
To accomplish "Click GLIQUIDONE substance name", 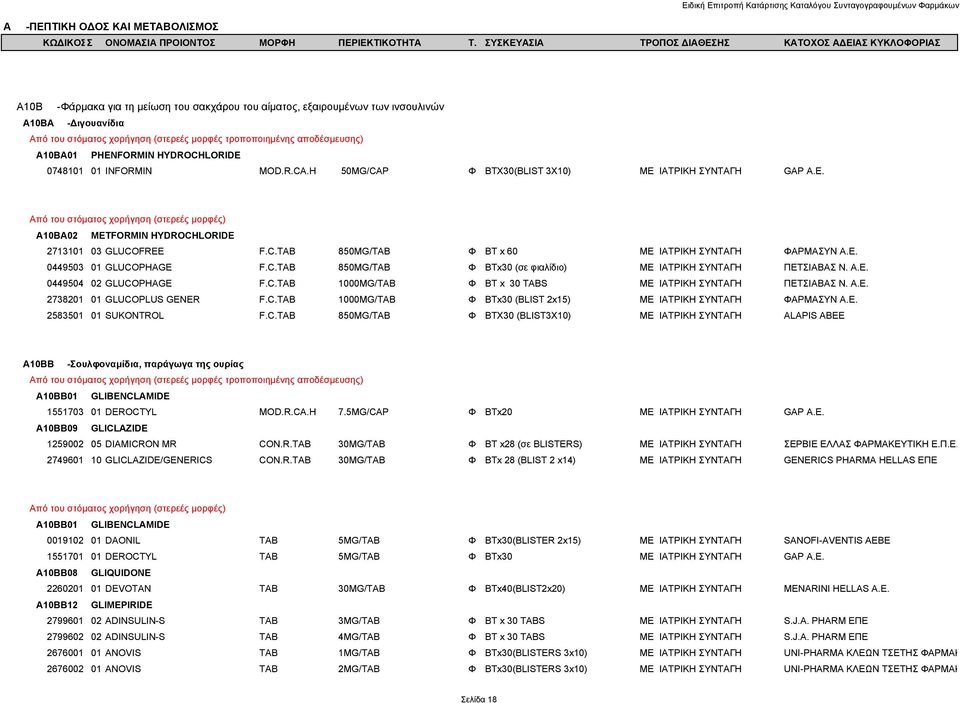I will coord(121,573).
